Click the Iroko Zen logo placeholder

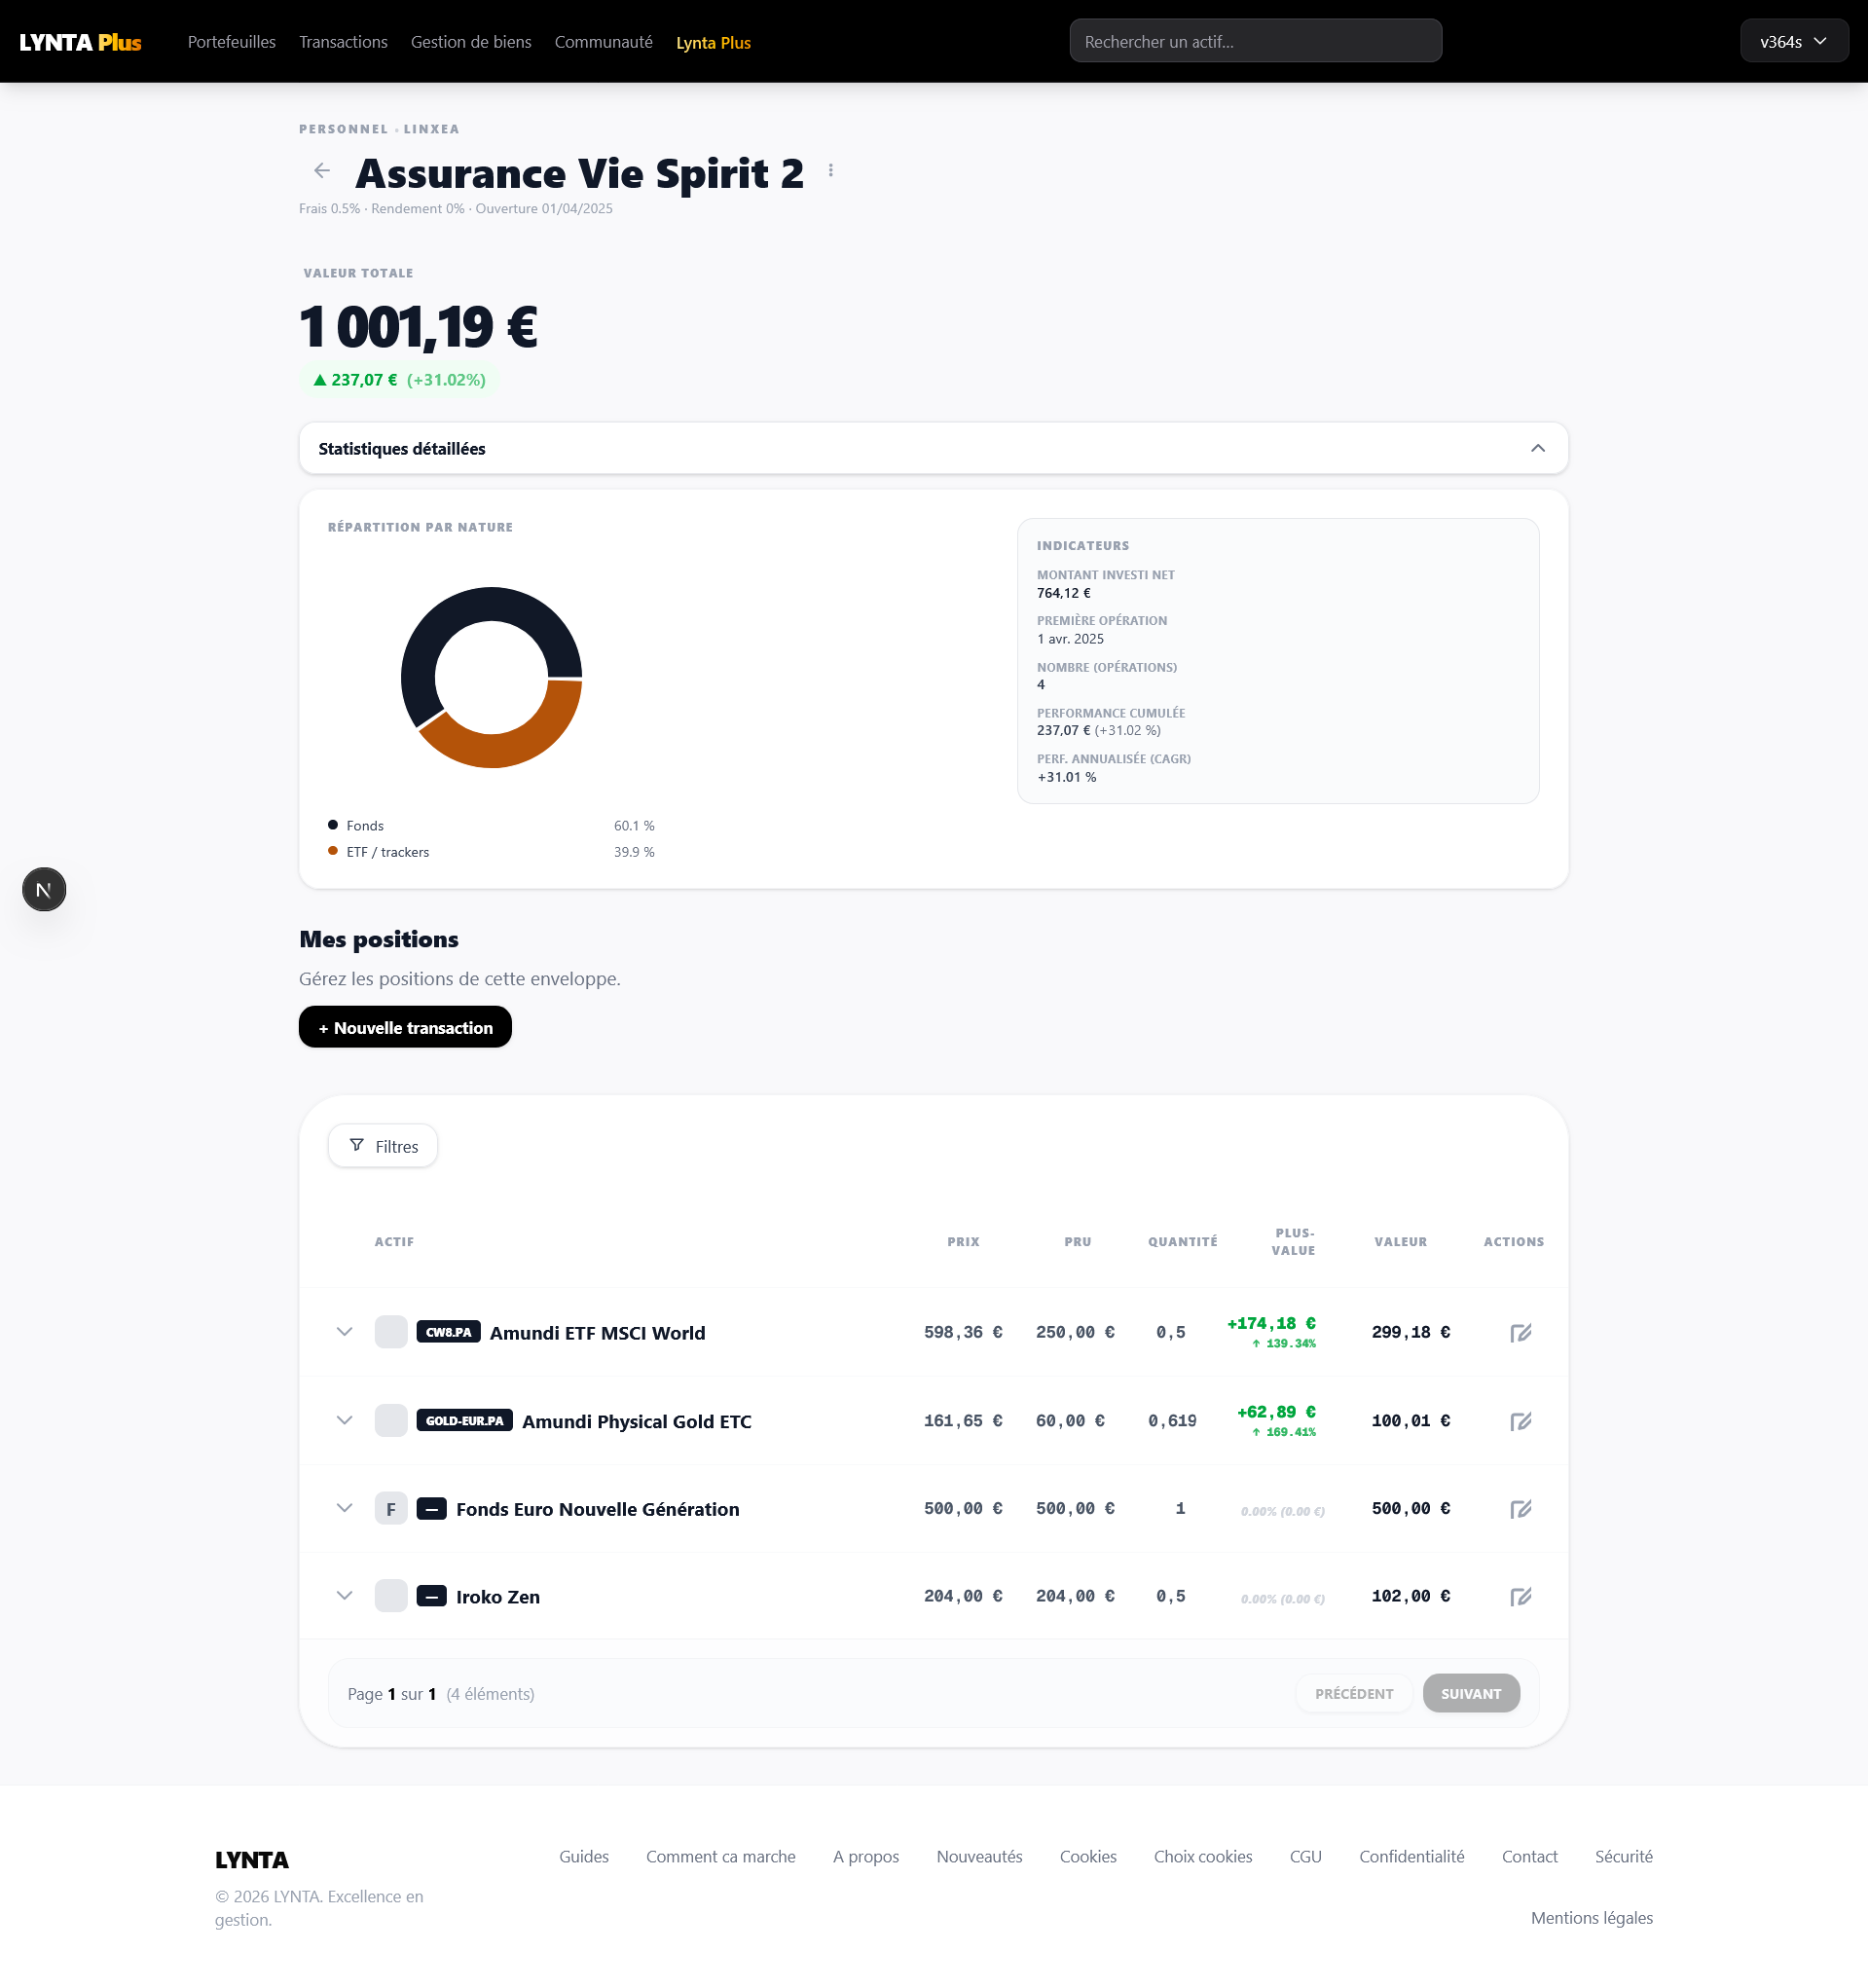pos(391,1597)
